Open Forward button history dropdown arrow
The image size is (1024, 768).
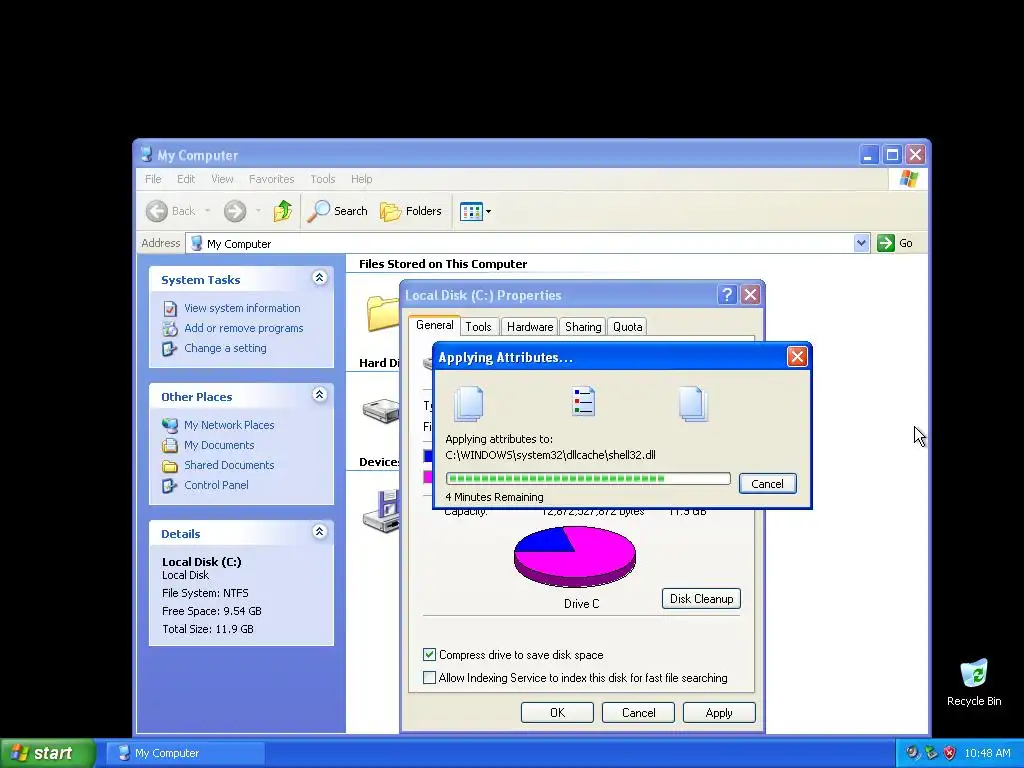click(x=258, y=211)
